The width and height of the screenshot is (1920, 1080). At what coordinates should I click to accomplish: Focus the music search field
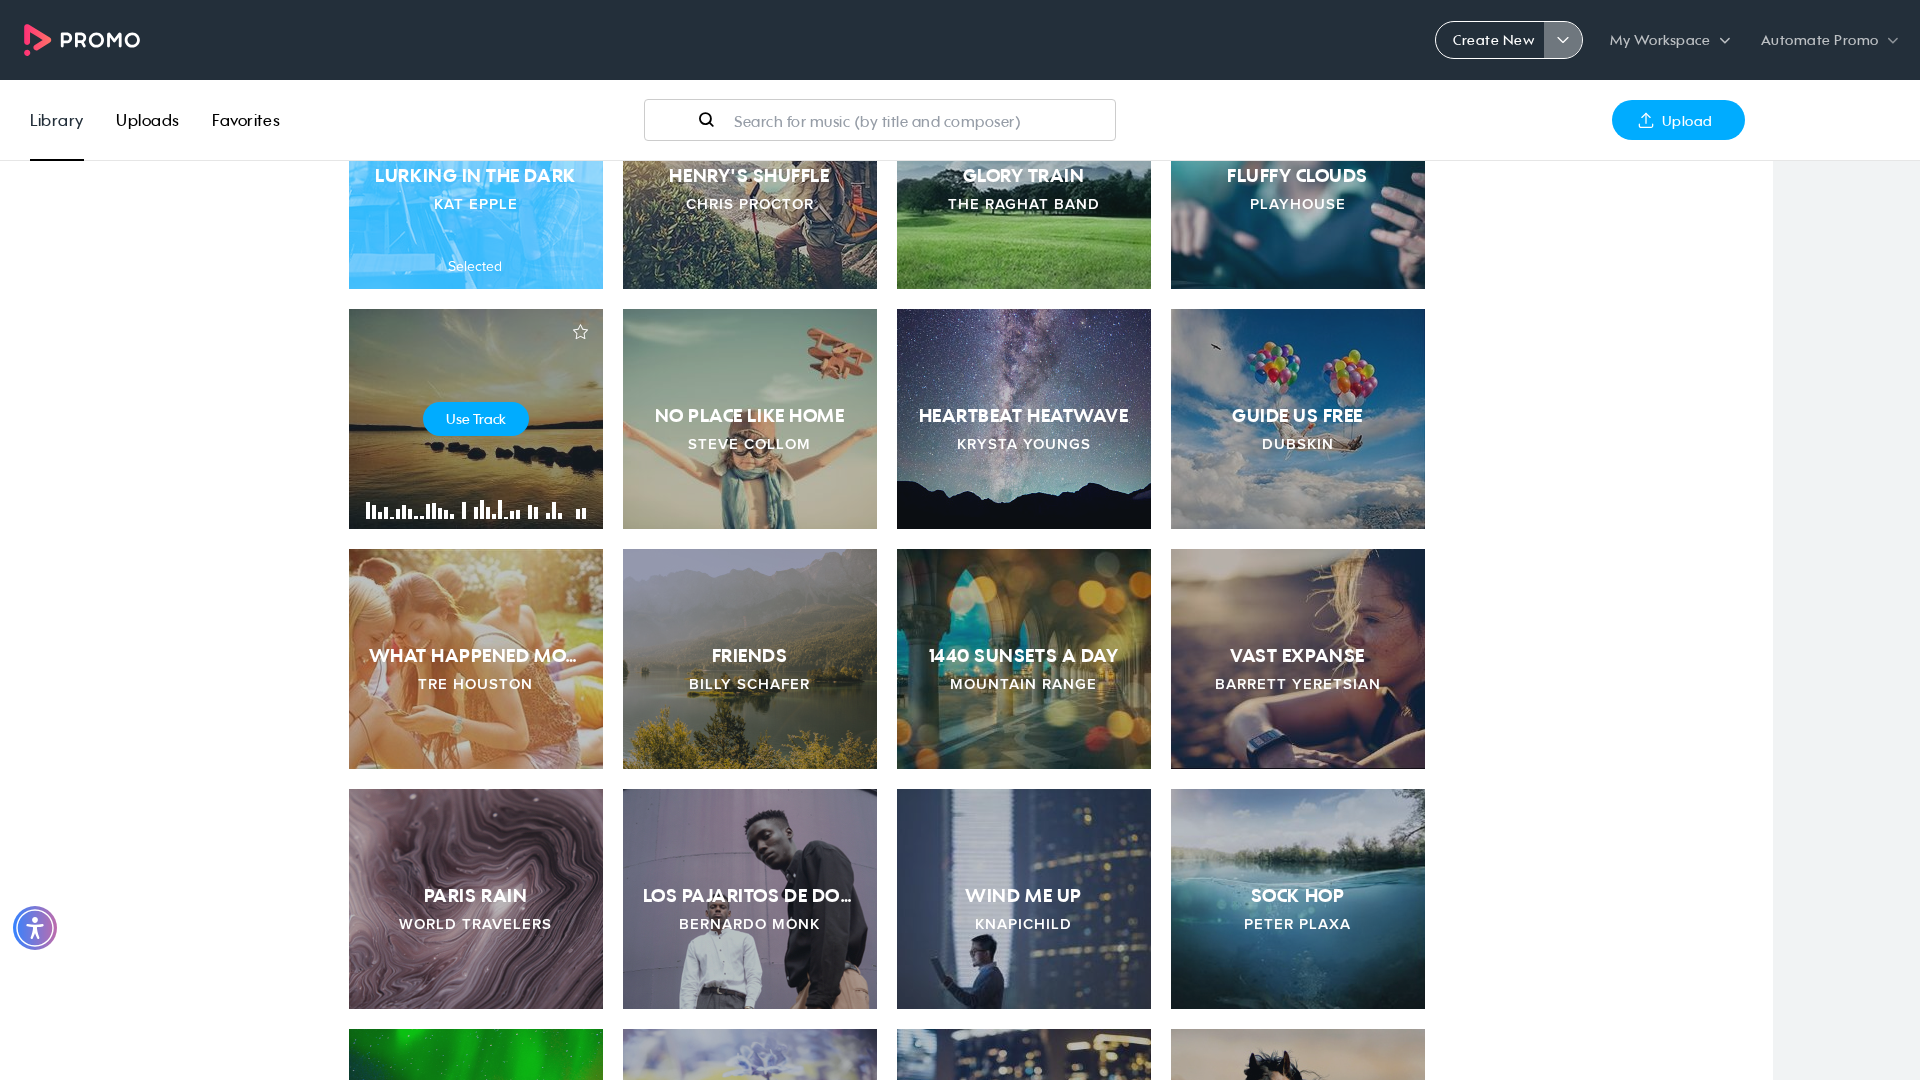click(880, 120)
